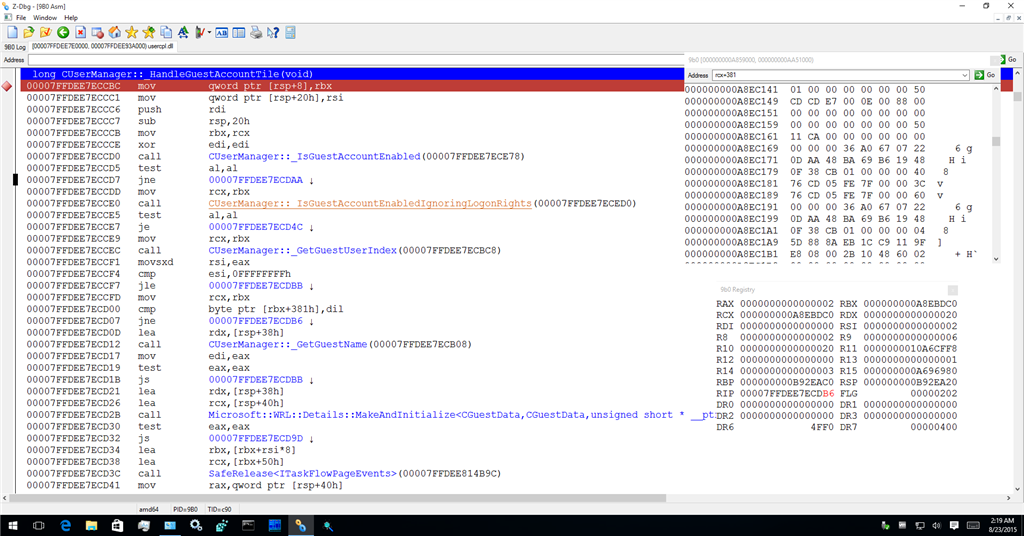
Task: Follow the _GetGuestName call link
Action: [x=287, y=345]
